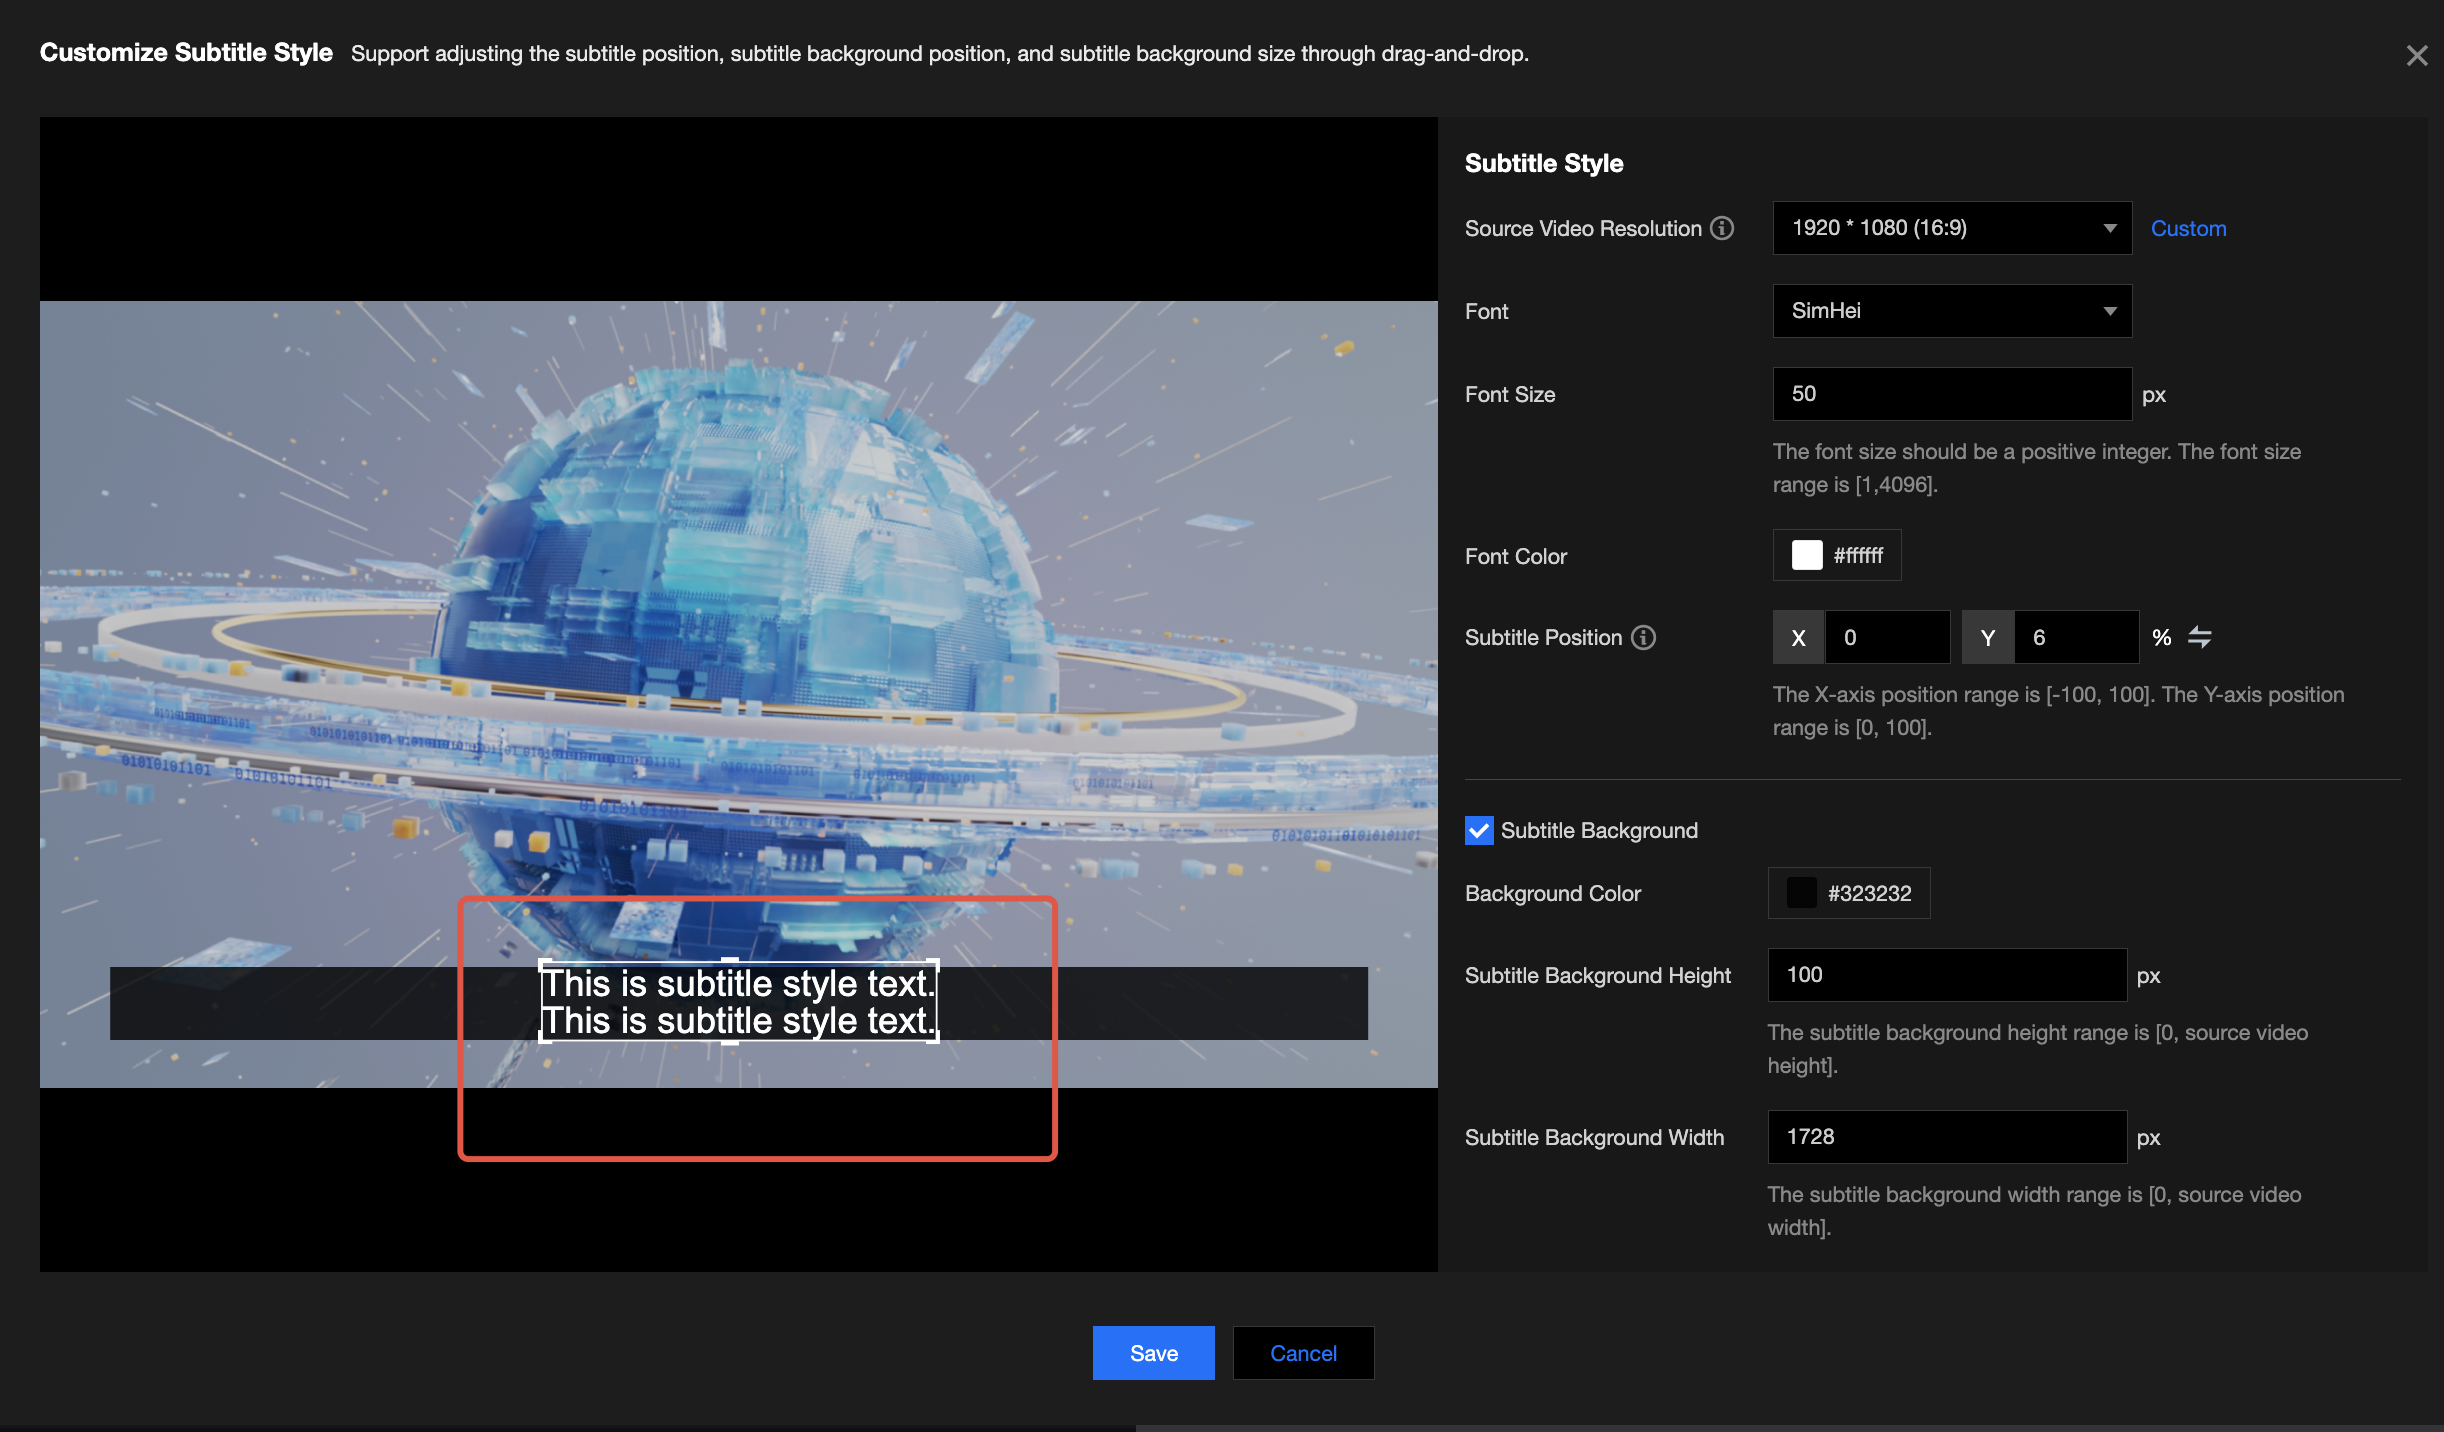
Task: Click the Subtitle Background Width field
Action: (x=1946, y=1137)
